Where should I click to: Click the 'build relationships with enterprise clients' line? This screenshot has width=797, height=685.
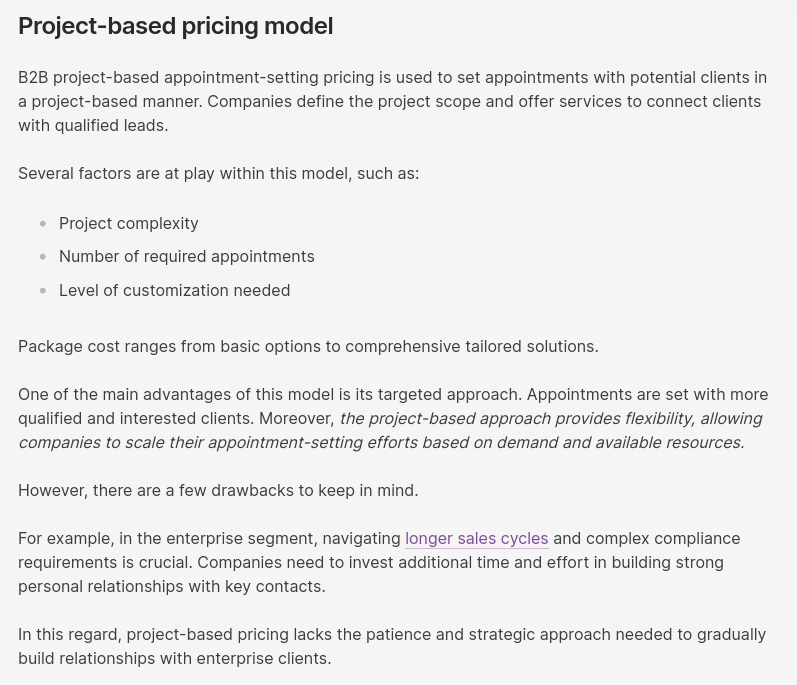[x=174, y=658]
